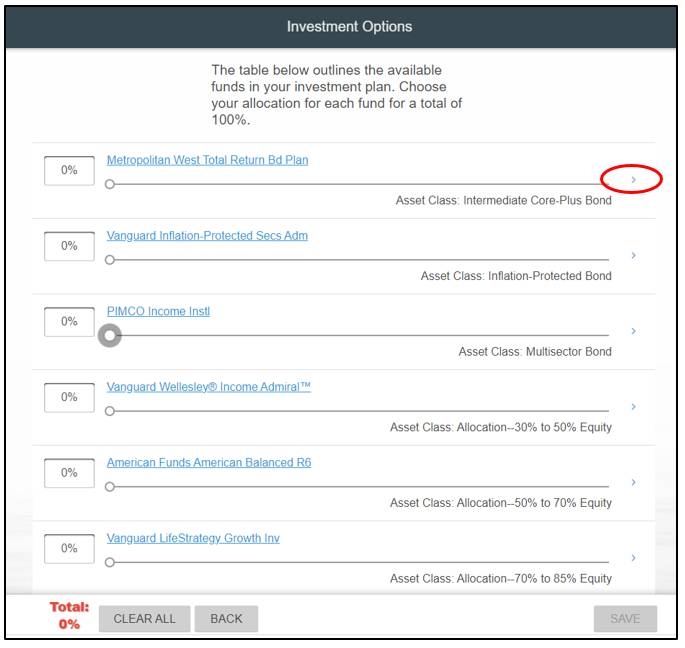Open Vanguard Wellesley Income row arrow
Viewport: 685px width, 648px height.
coord(633,407)
